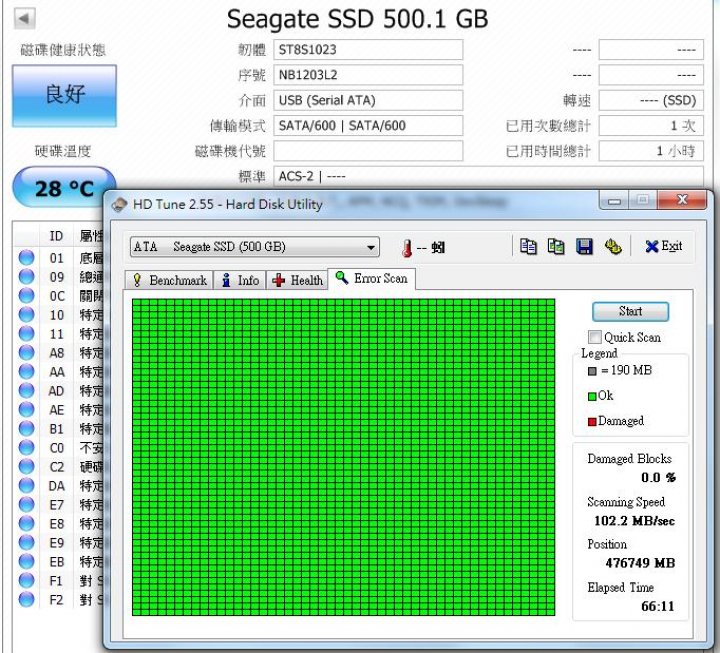Click the blue status icon for ID 0C
720x653 pixels.
click(27, 295)
